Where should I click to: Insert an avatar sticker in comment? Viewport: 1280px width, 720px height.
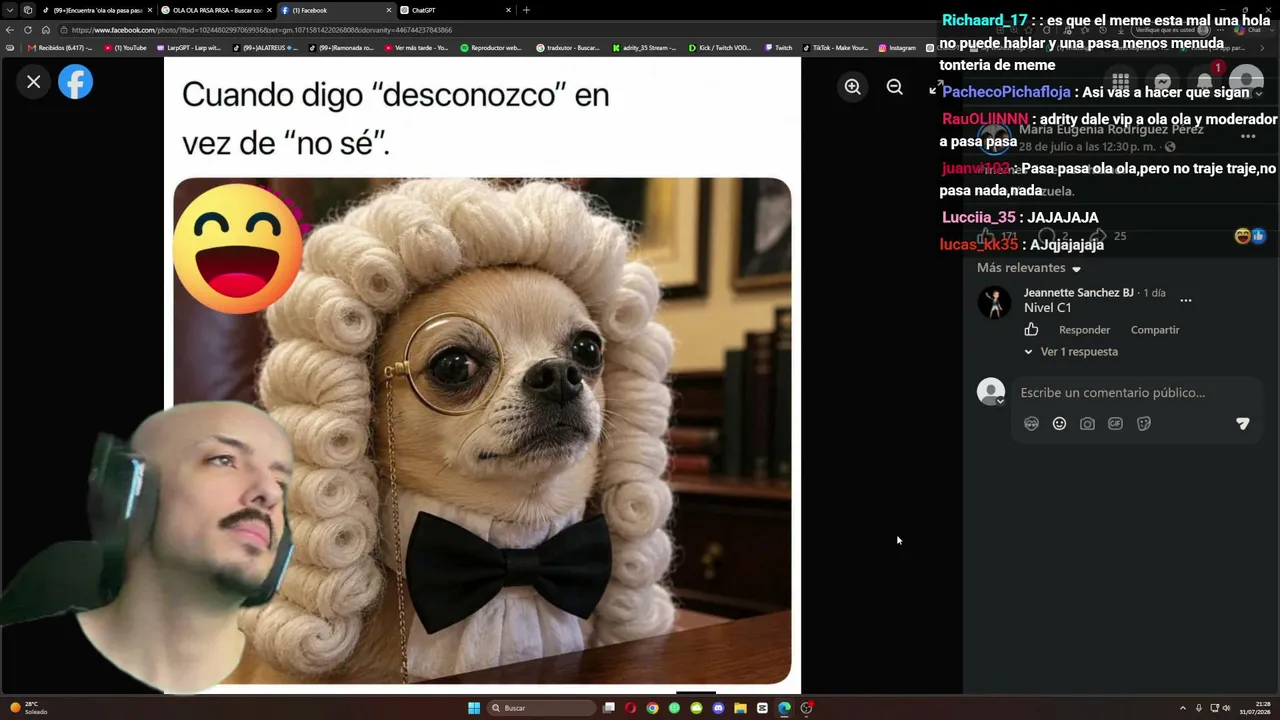tap(1031, 424)
